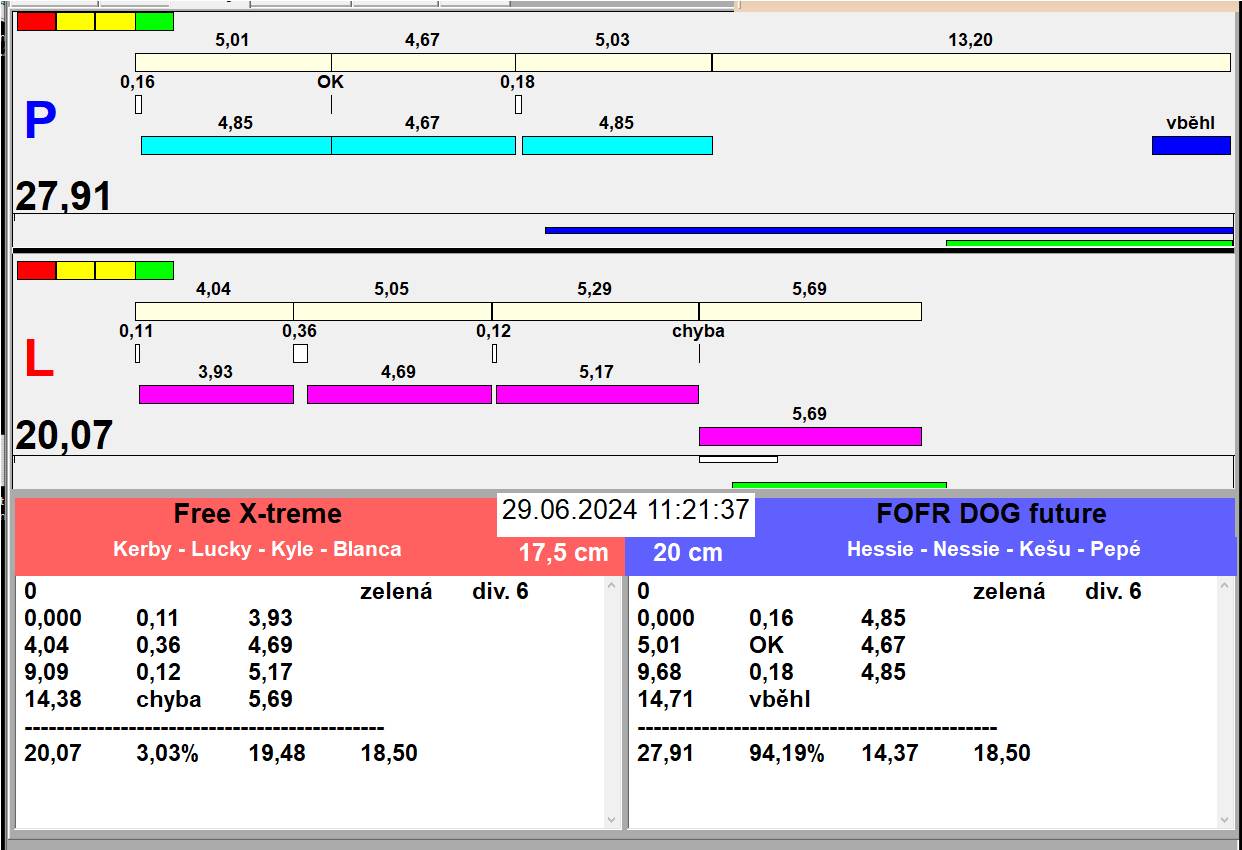The image size is (1242, 850).
Task: Click the Kerby - Lucky - Kyle - Blanca lineup
Action: point(257,549)
